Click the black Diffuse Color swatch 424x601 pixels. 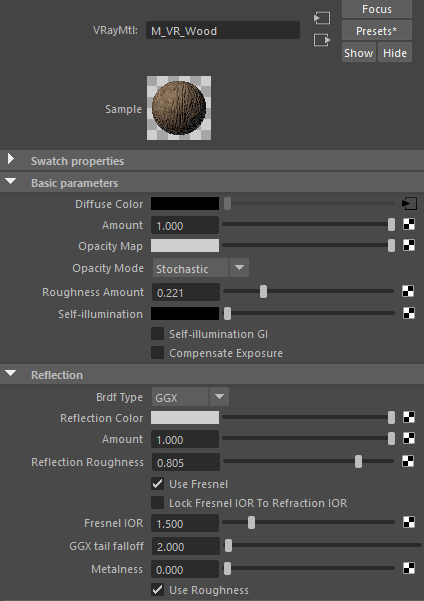click(x=185, y=204)
